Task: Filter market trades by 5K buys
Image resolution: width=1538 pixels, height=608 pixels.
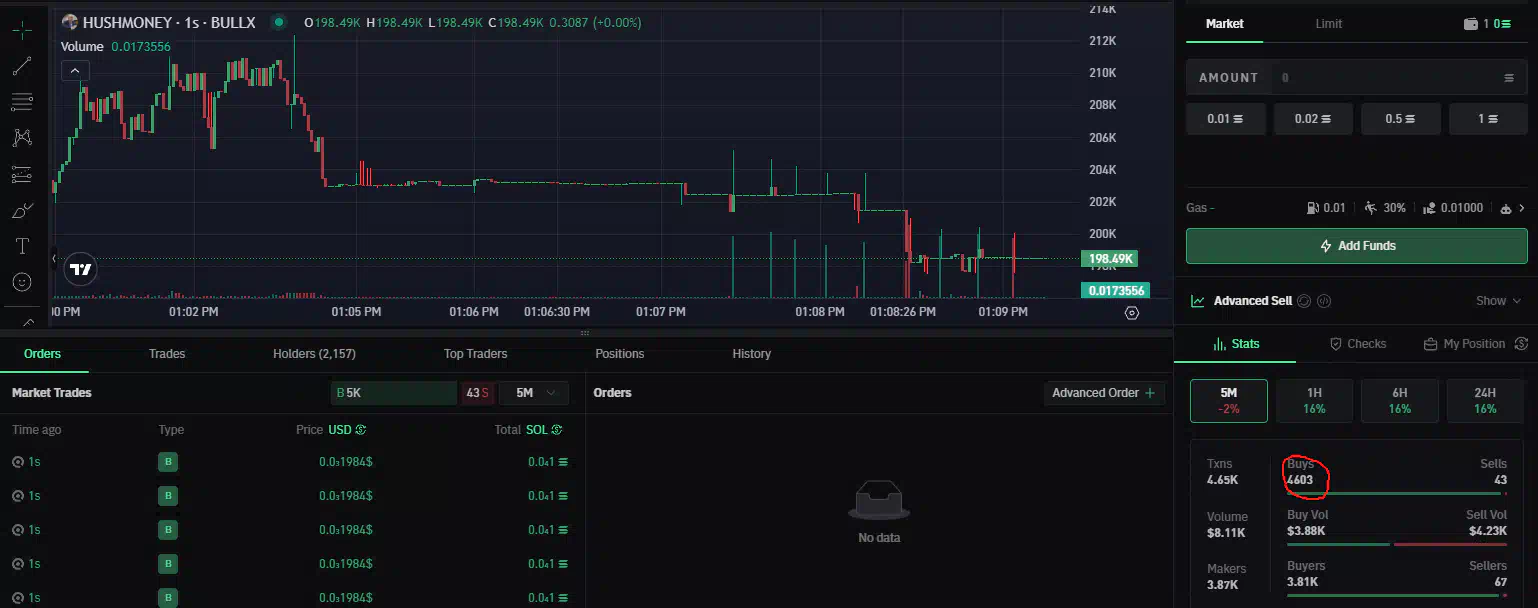Action: point(394,393)
